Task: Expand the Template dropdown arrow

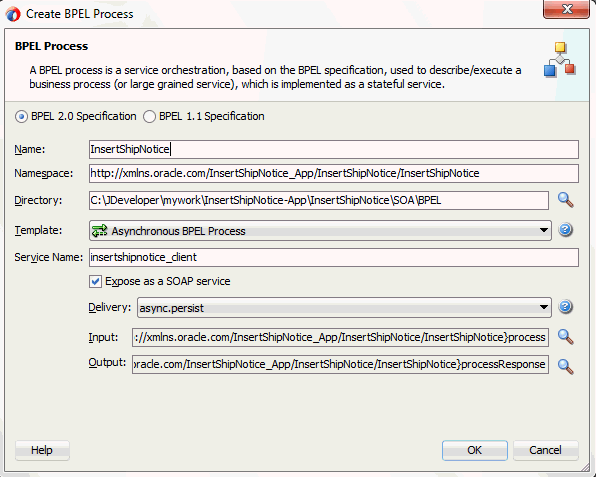Action: click(x=544, y=230)
